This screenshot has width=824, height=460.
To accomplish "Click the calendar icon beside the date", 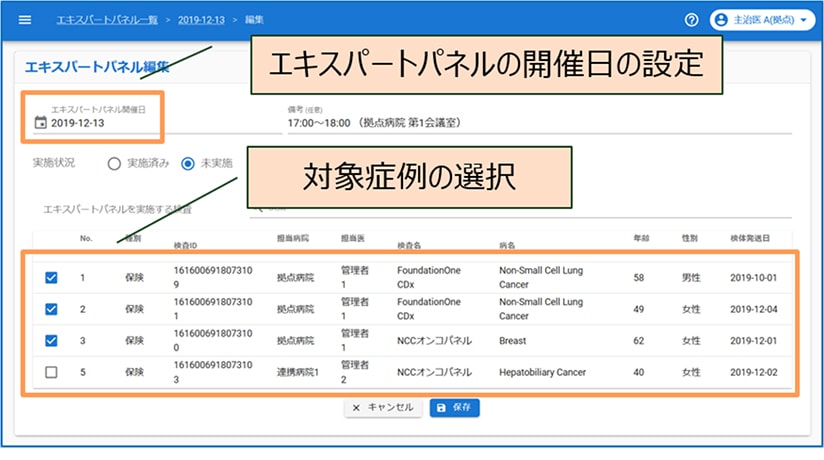I will pos(40,123).
